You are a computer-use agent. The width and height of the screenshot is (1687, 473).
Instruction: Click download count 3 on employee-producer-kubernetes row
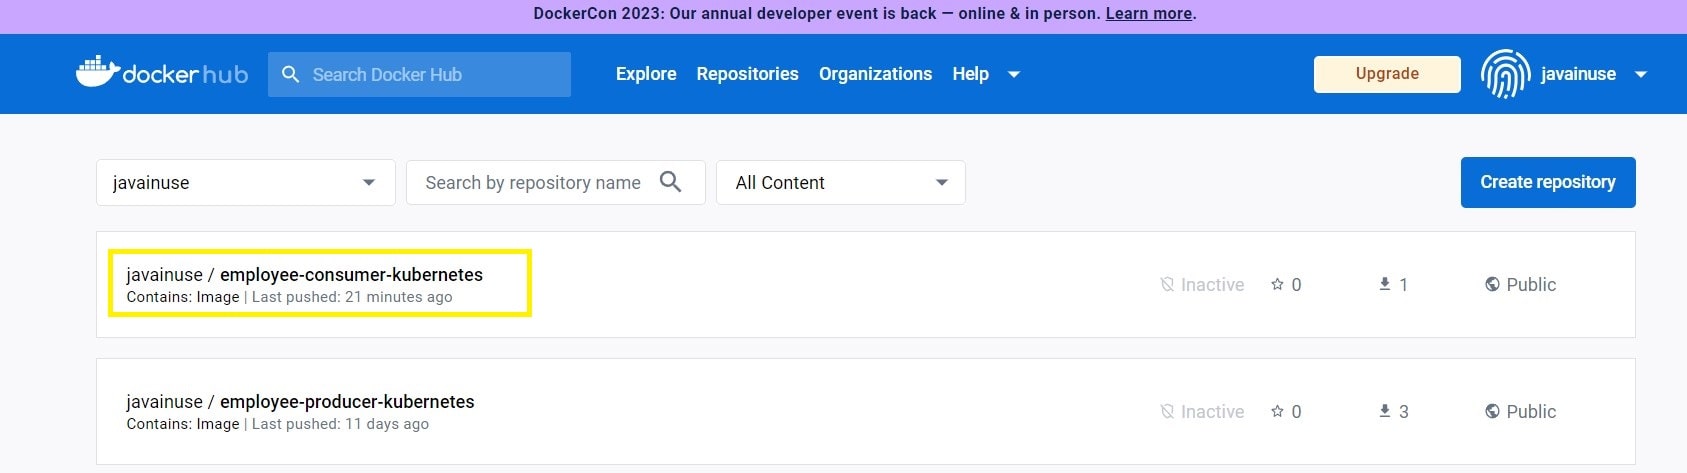(x=1404, y=411)
